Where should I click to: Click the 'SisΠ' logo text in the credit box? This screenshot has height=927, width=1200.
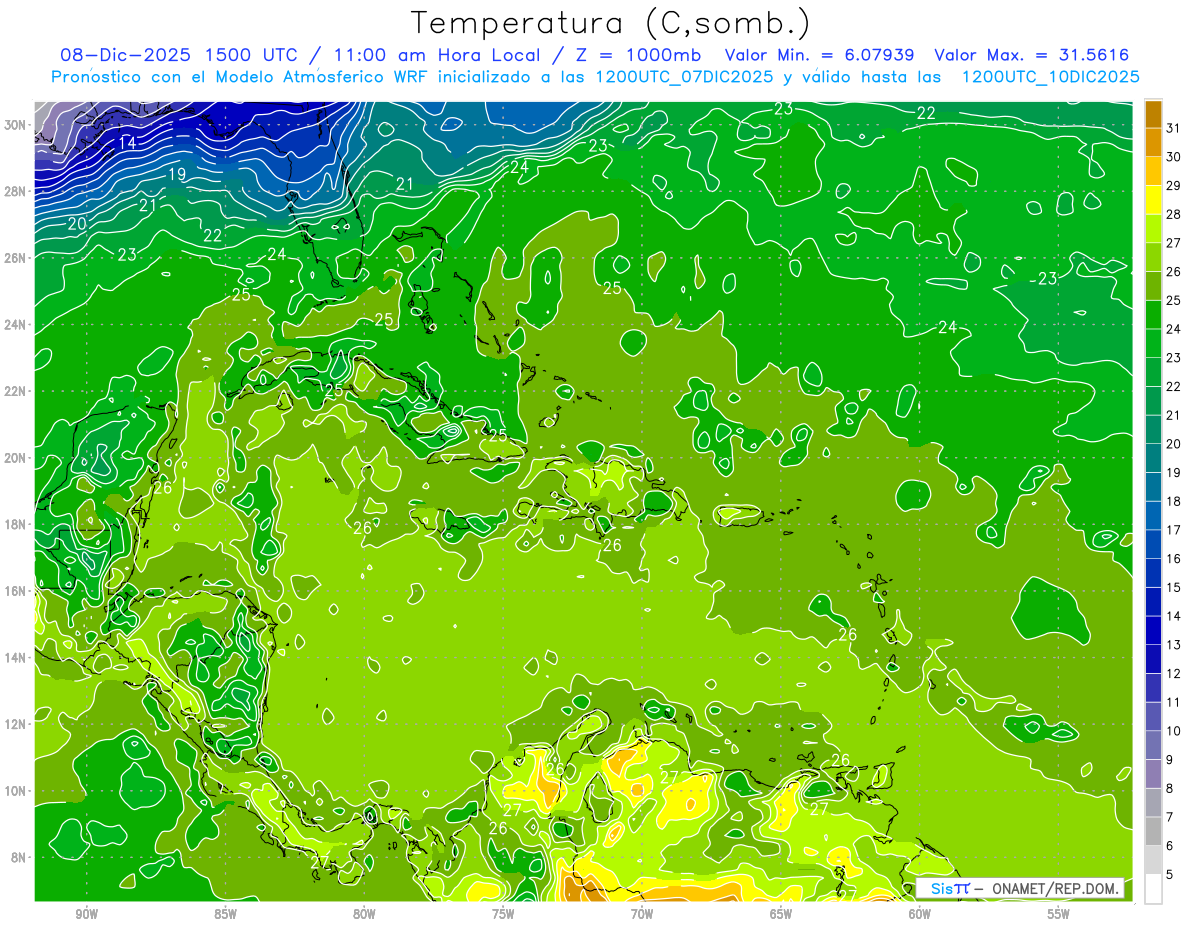click(950, 889)
